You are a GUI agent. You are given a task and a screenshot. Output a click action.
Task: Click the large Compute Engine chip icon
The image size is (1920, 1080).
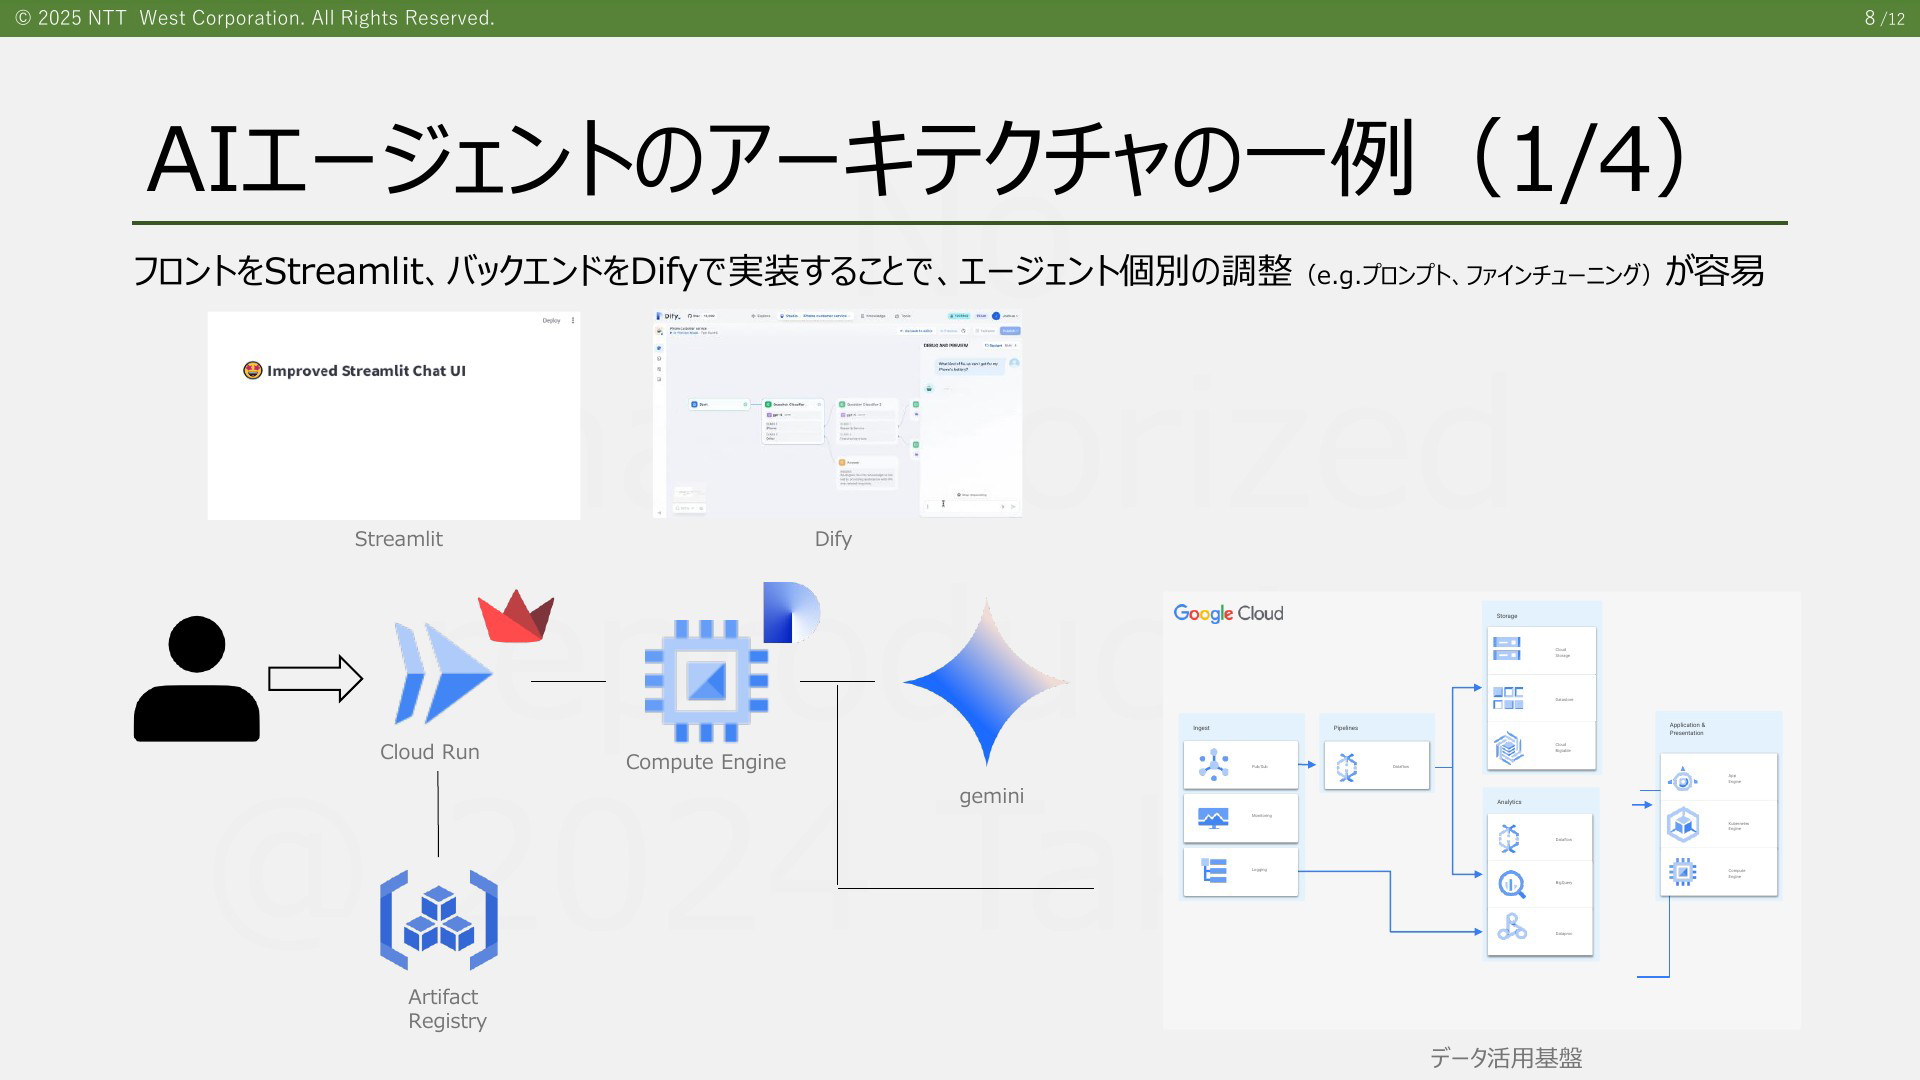[706, 681]
